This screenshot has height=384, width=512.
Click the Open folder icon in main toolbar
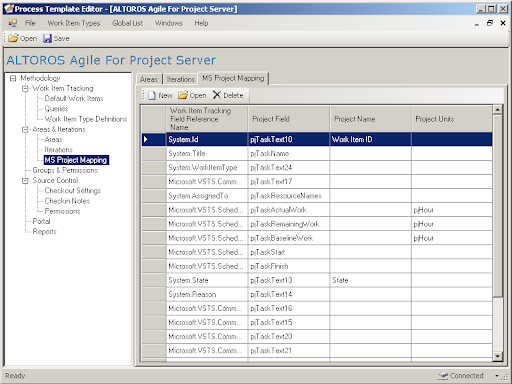coord(13,38)
